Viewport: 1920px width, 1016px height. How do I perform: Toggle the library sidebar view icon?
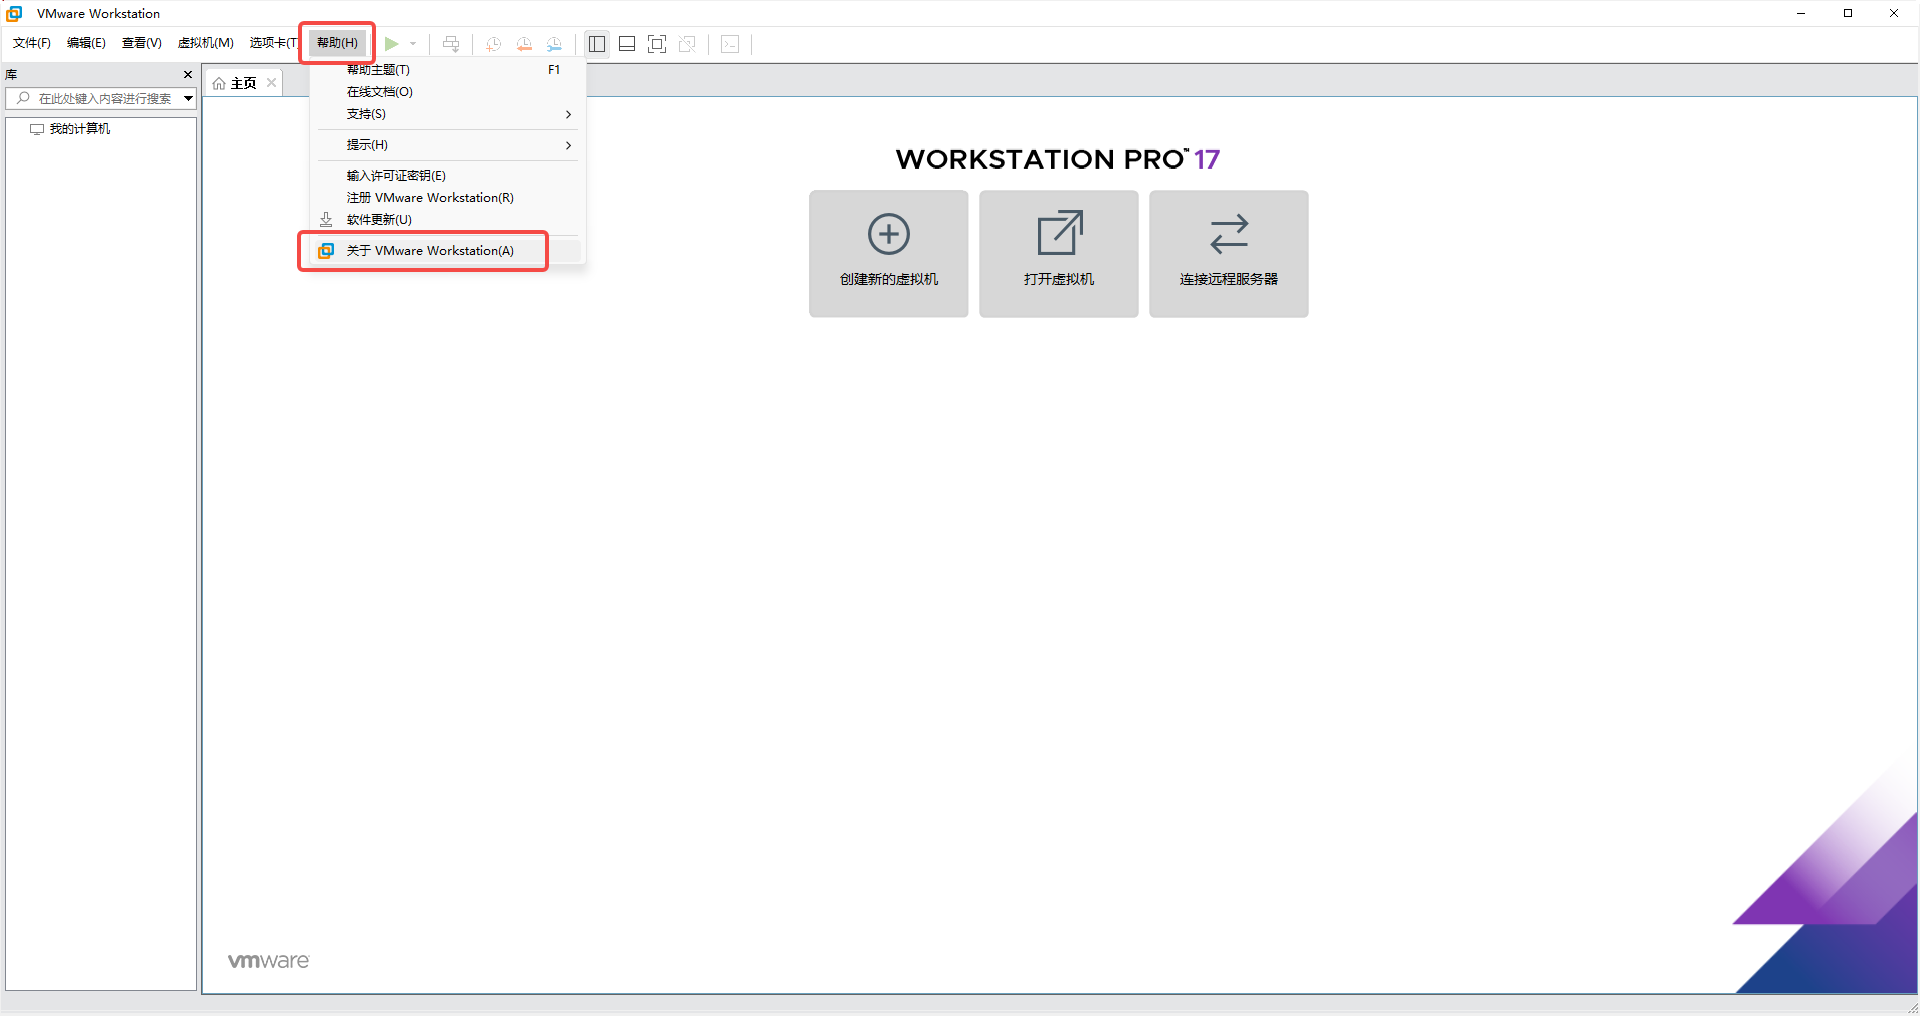[x=597, y=44]
